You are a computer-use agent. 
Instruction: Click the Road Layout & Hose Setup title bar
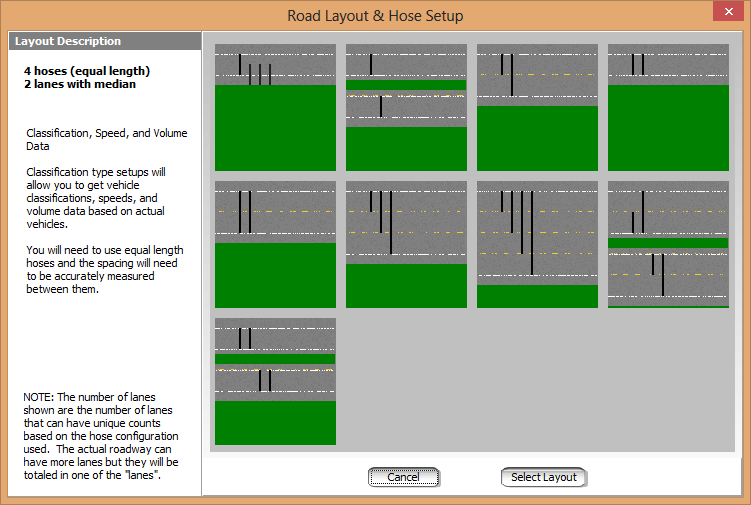pyautogui.click(x=375, y=16)
